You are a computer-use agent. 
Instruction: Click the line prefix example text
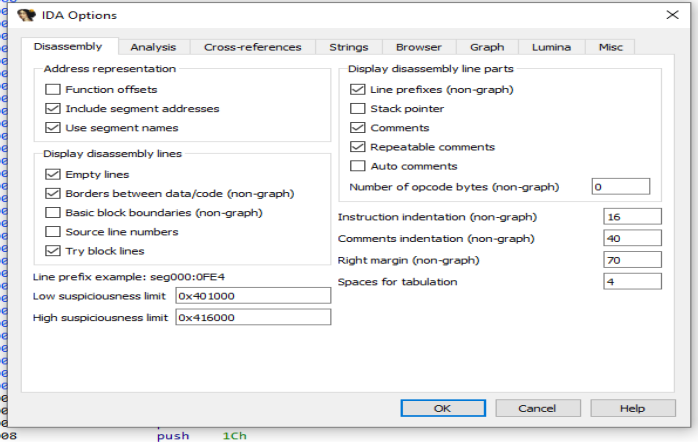[129, 277]
